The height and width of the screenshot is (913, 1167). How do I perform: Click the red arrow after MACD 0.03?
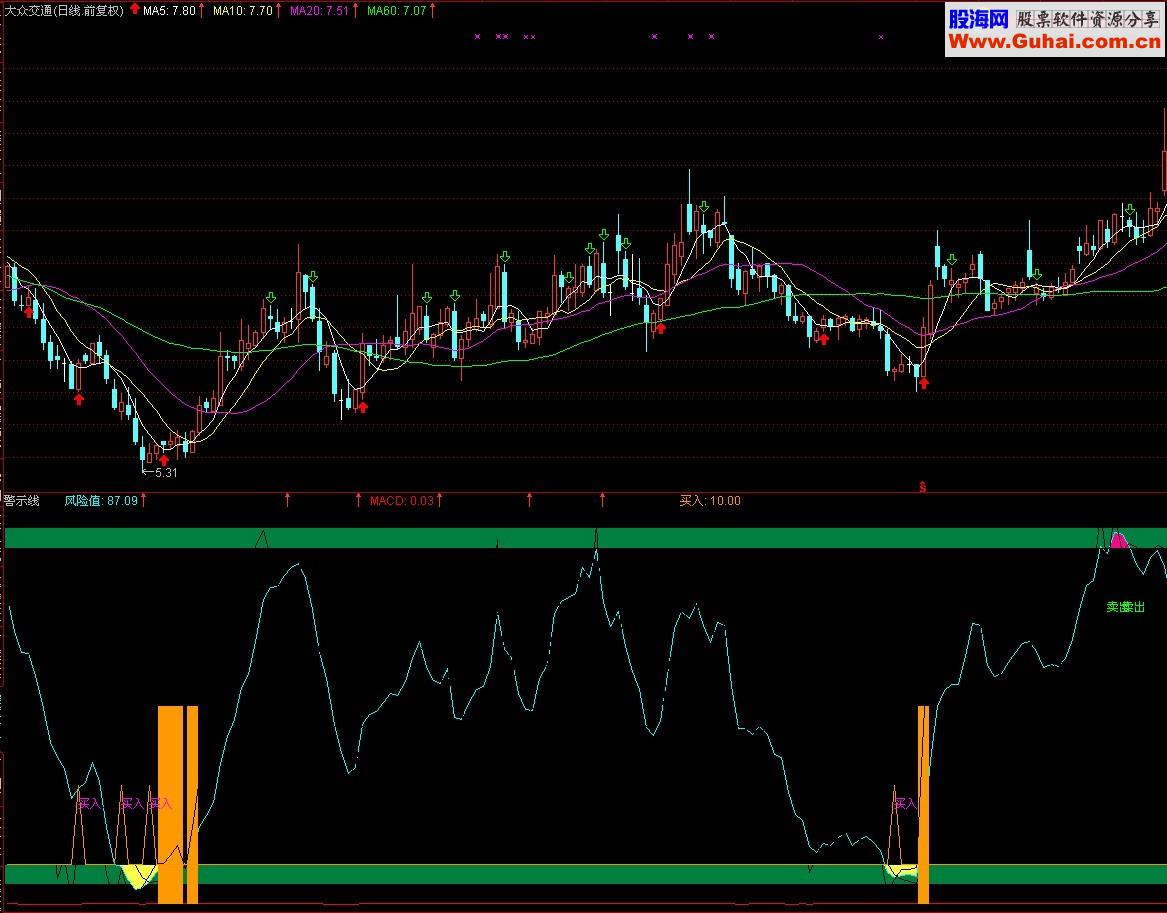pos(439,500)
